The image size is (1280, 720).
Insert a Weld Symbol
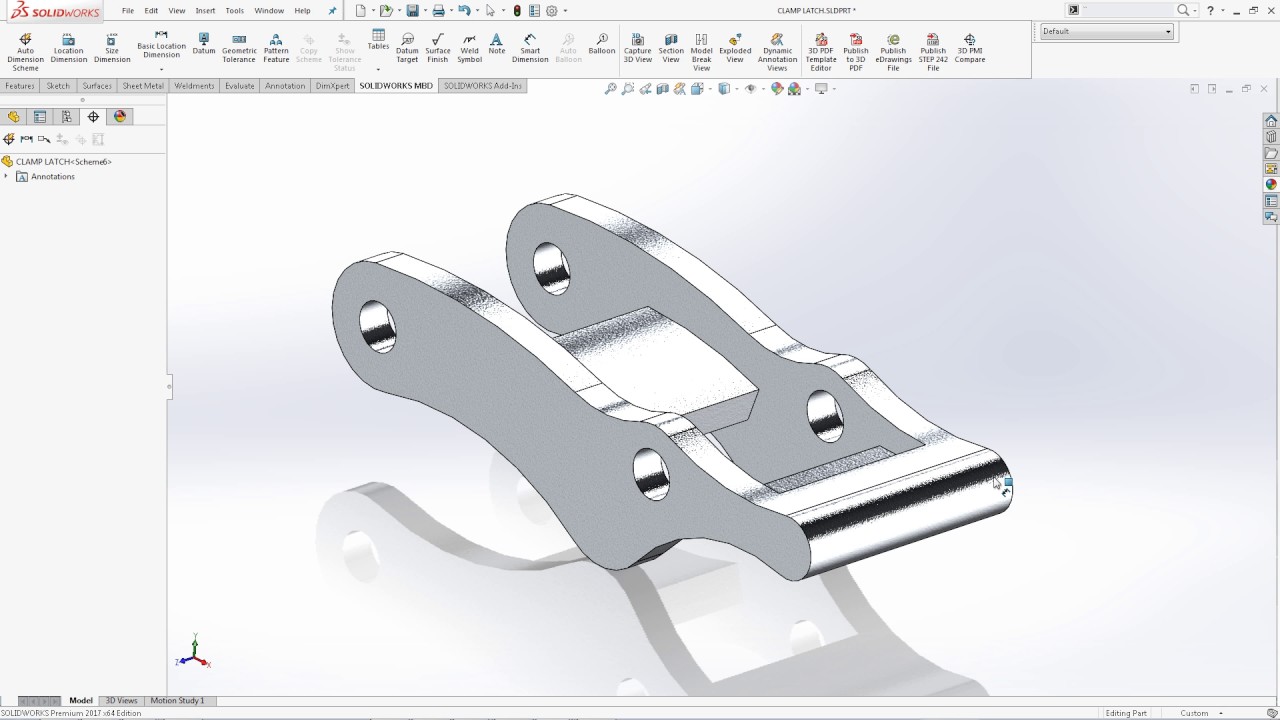tap(469, 48)
